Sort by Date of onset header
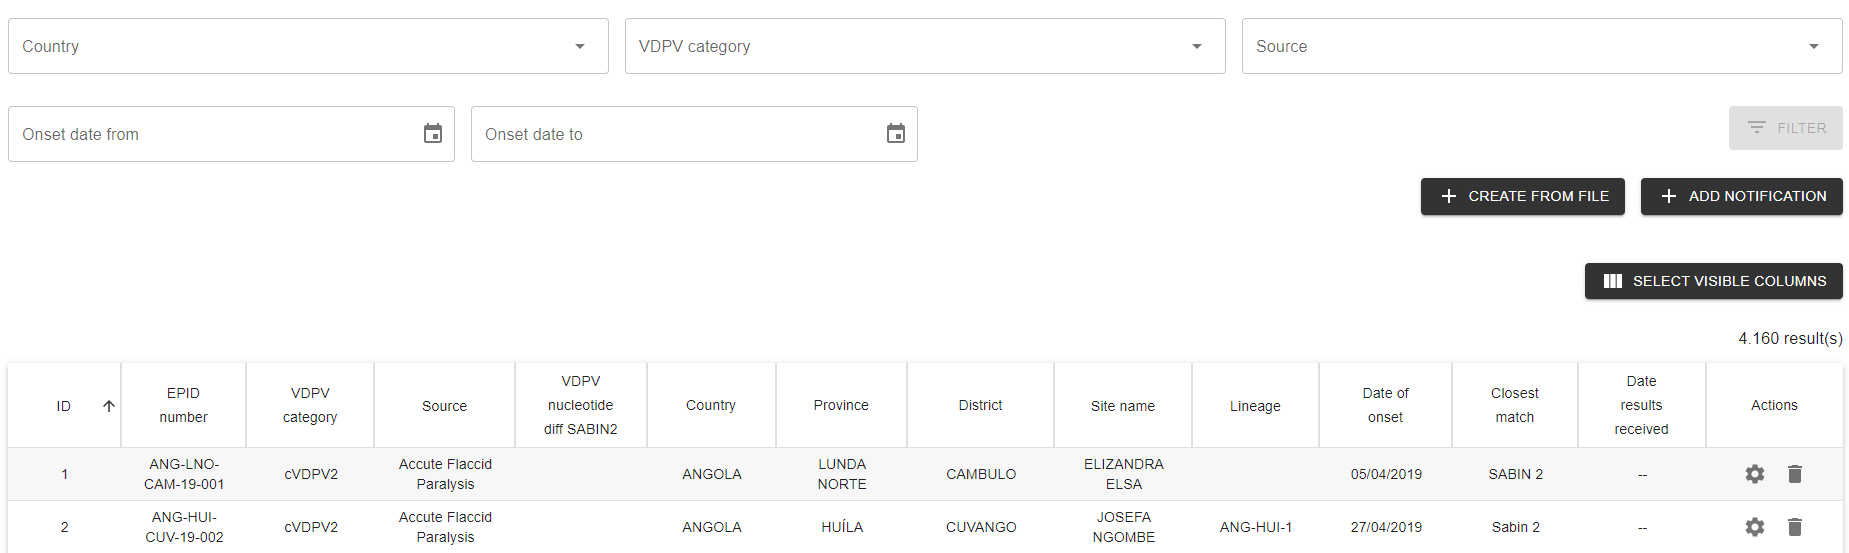This screenshot has height=553, width=1849. point(1385,405)
